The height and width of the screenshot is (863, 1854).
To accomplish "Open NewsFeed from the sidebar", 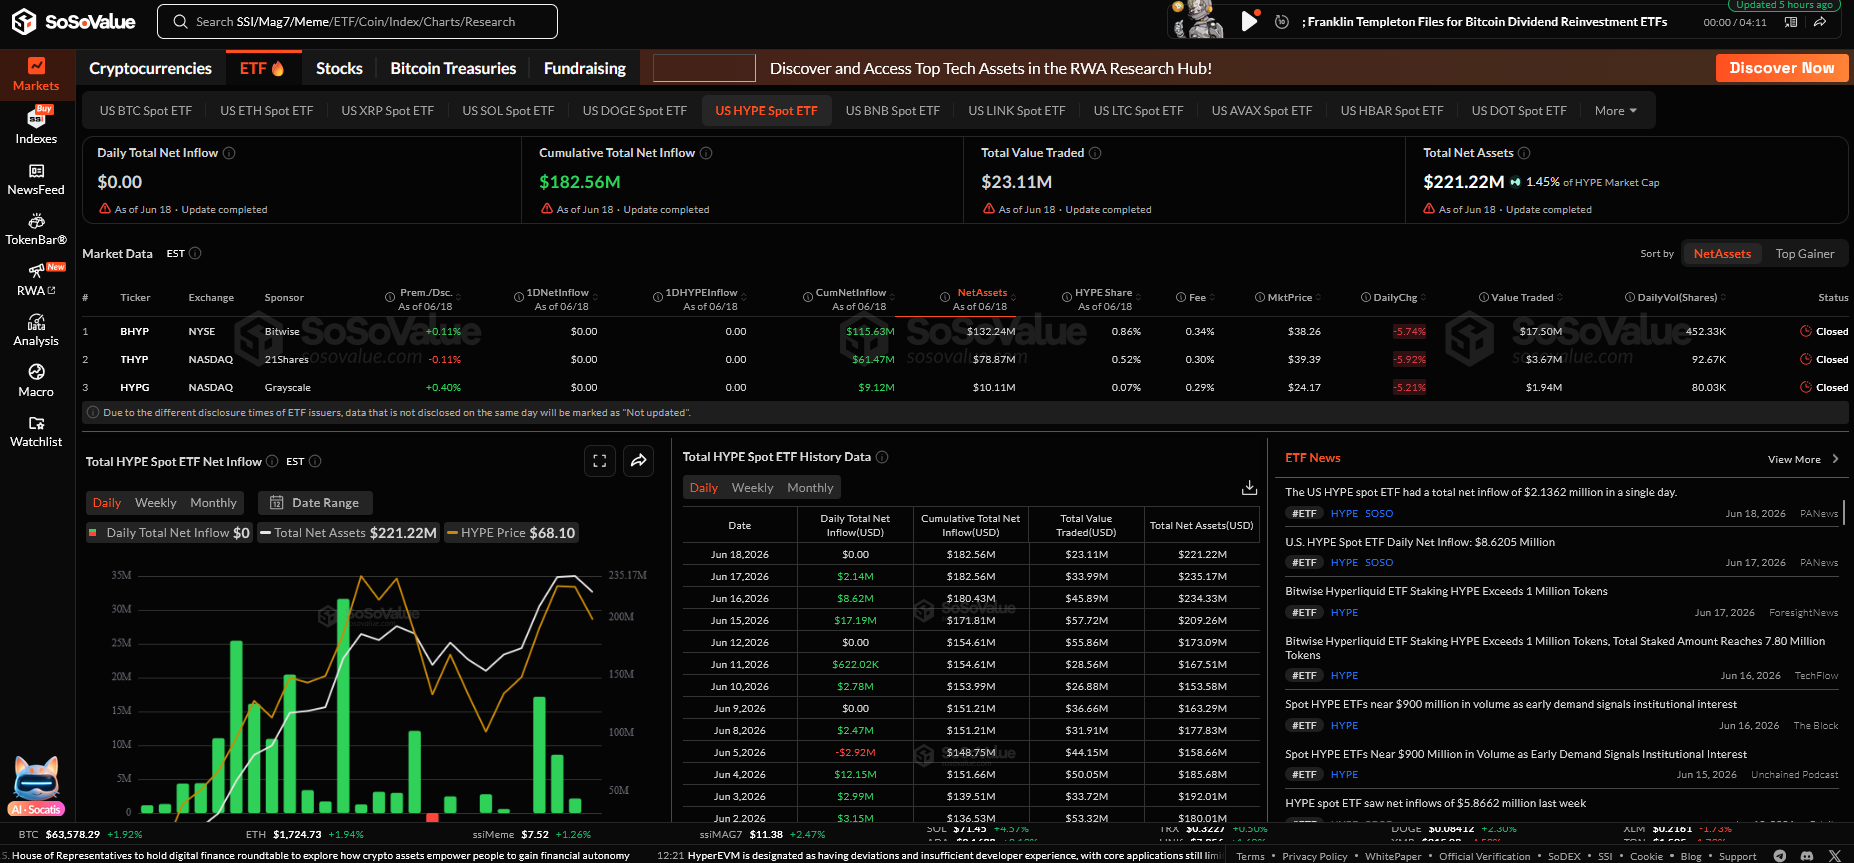I will click(36, 179).
